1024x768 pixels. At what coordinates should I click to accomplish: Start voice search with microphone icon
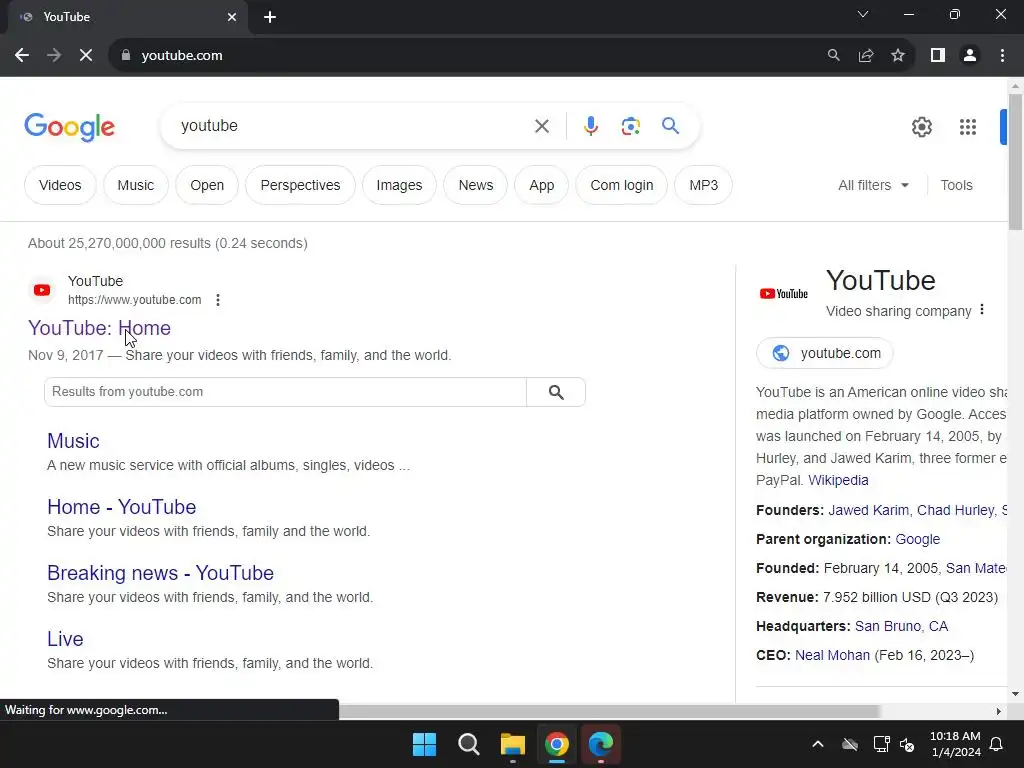pos(590,126)
